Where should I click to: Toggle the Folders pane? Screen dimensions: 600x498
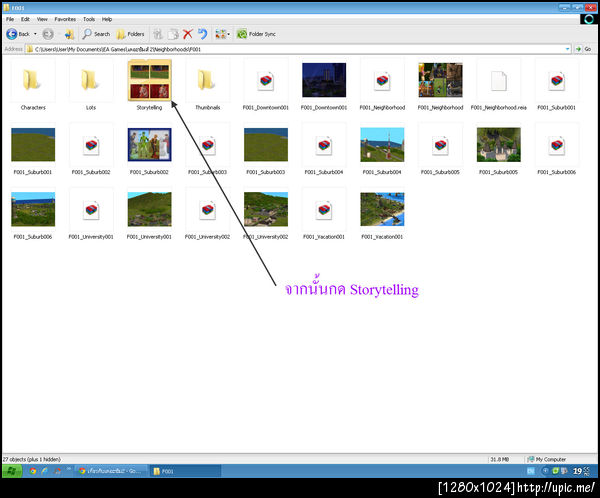coord(130,34)
